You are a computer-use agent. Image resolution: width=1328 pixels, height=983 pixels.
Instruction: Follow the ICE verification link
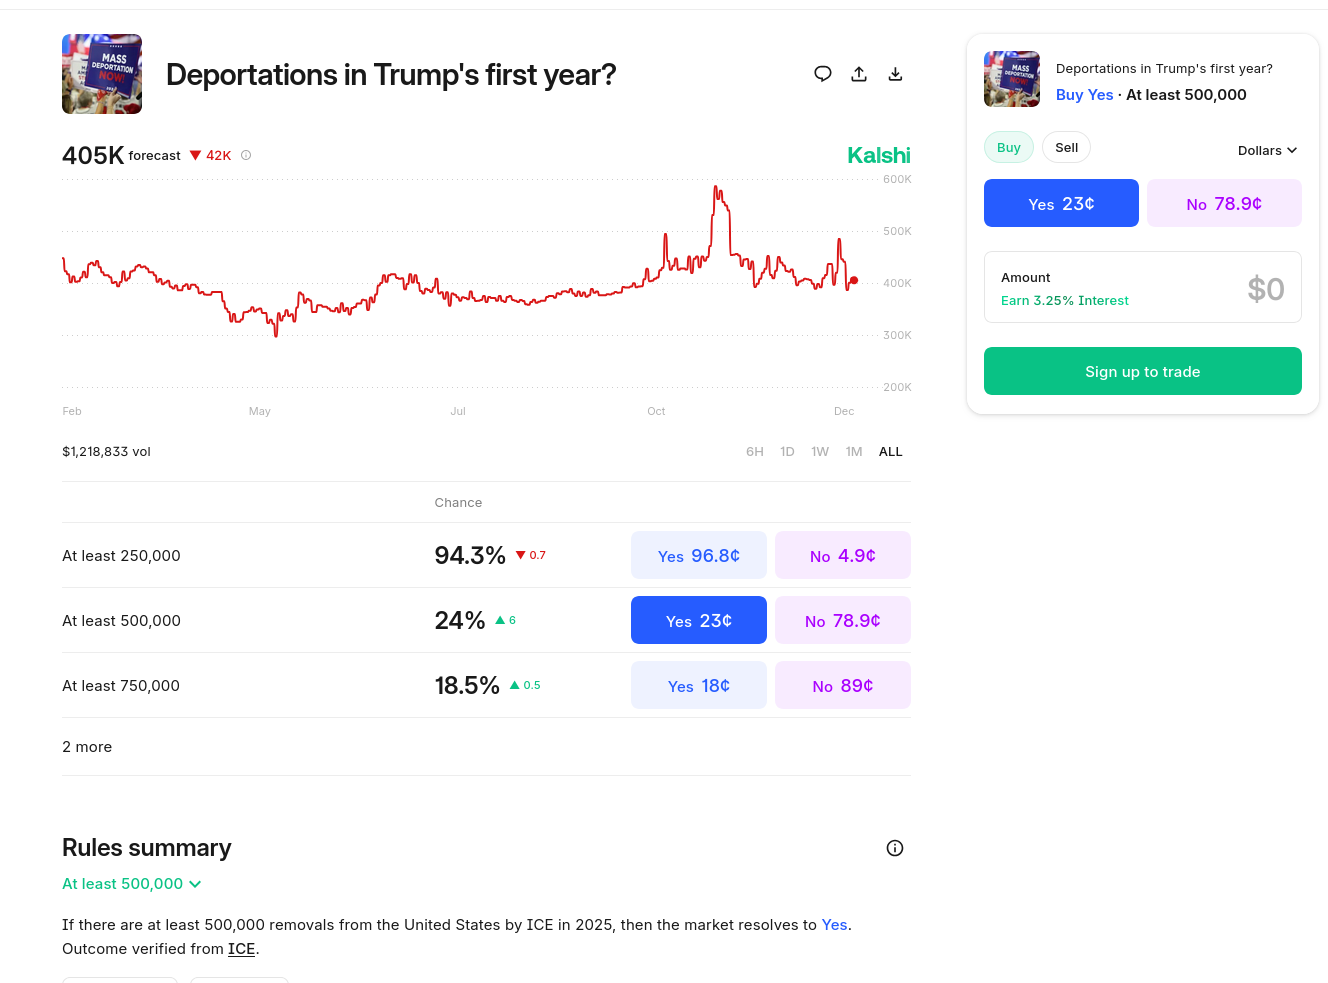coord(241,949)
